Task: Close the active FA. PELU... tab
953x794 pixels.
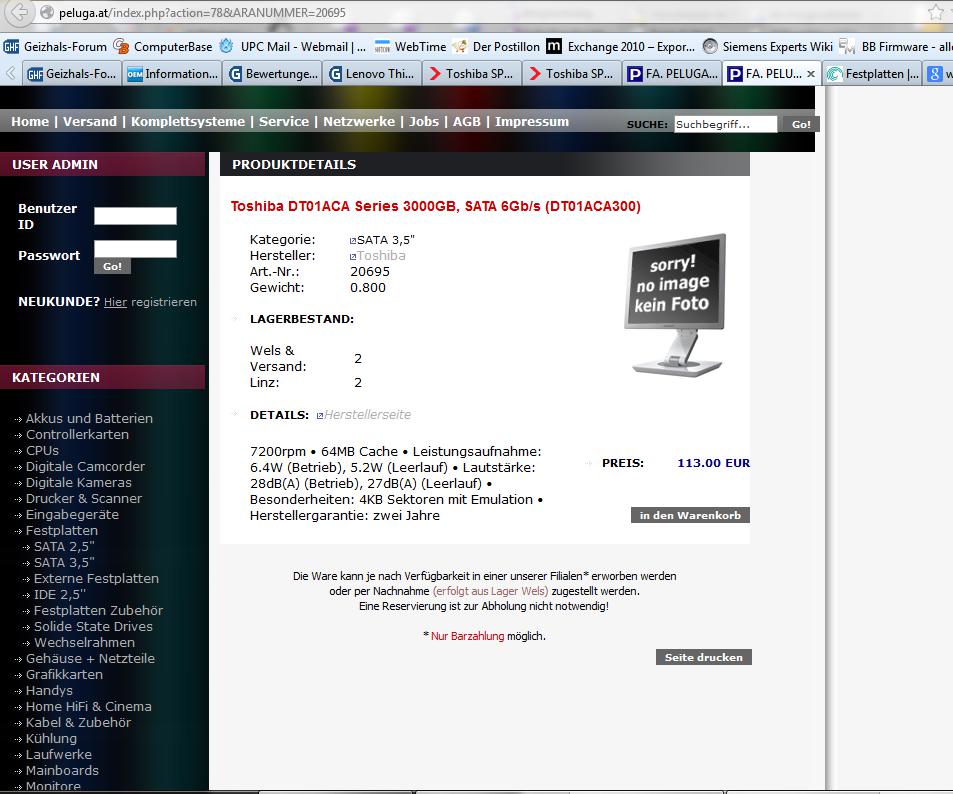Action: (x=811, y=74)
